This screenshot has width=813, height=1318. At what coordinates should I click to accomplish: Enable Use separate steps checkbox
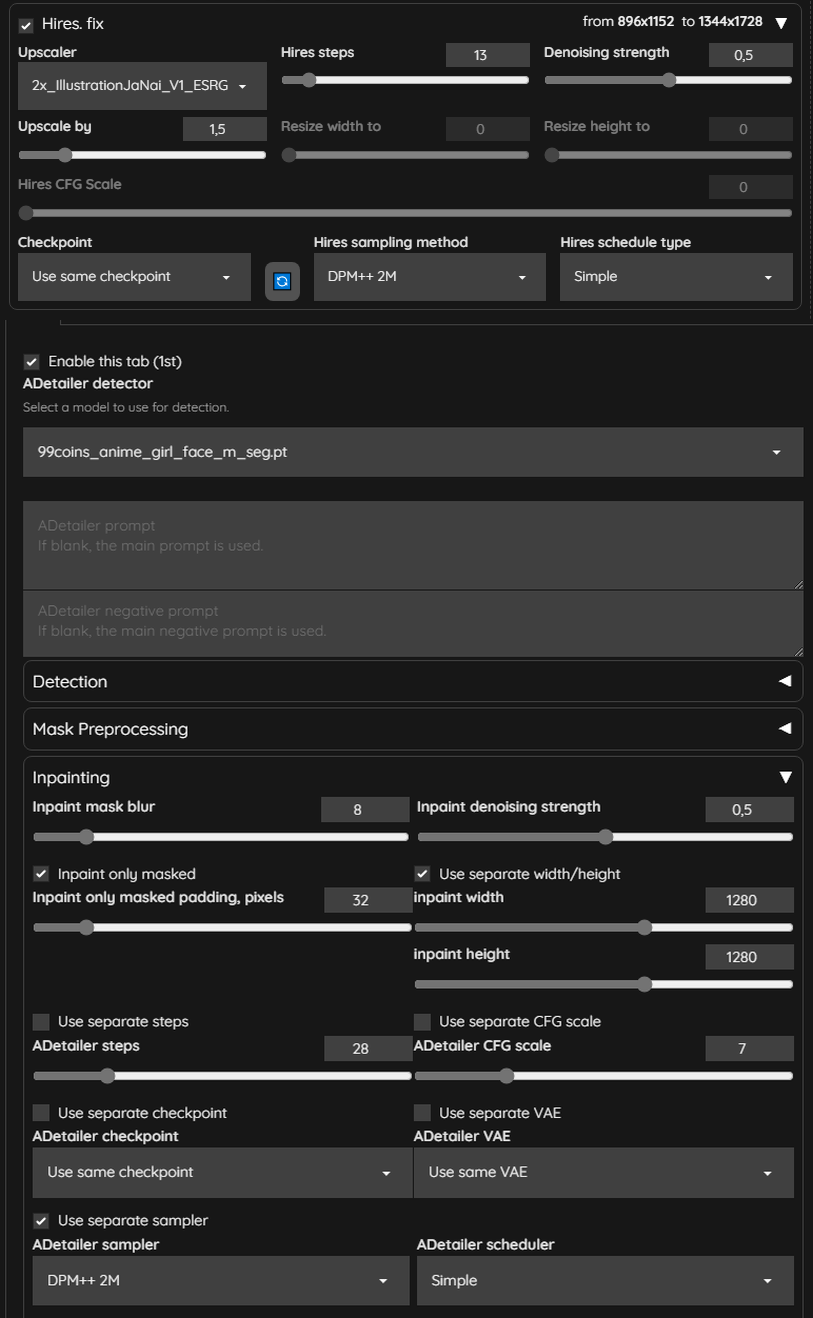(41, 1022)
